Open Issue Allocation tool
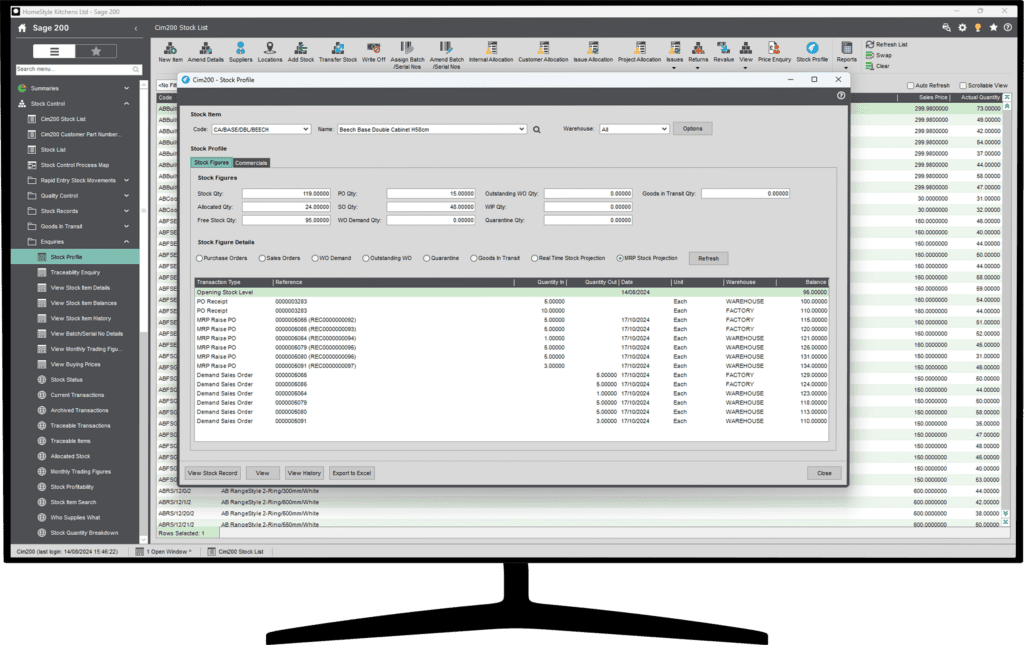The image size is (1024, 645). (593, 52)
